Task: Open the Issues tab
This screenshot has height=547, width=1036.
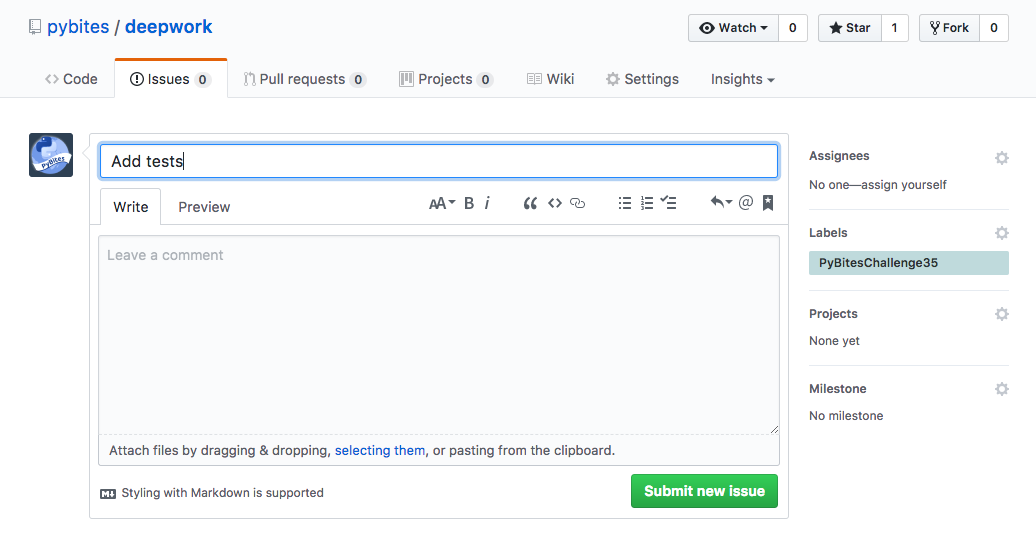Action: click(170, 79)
